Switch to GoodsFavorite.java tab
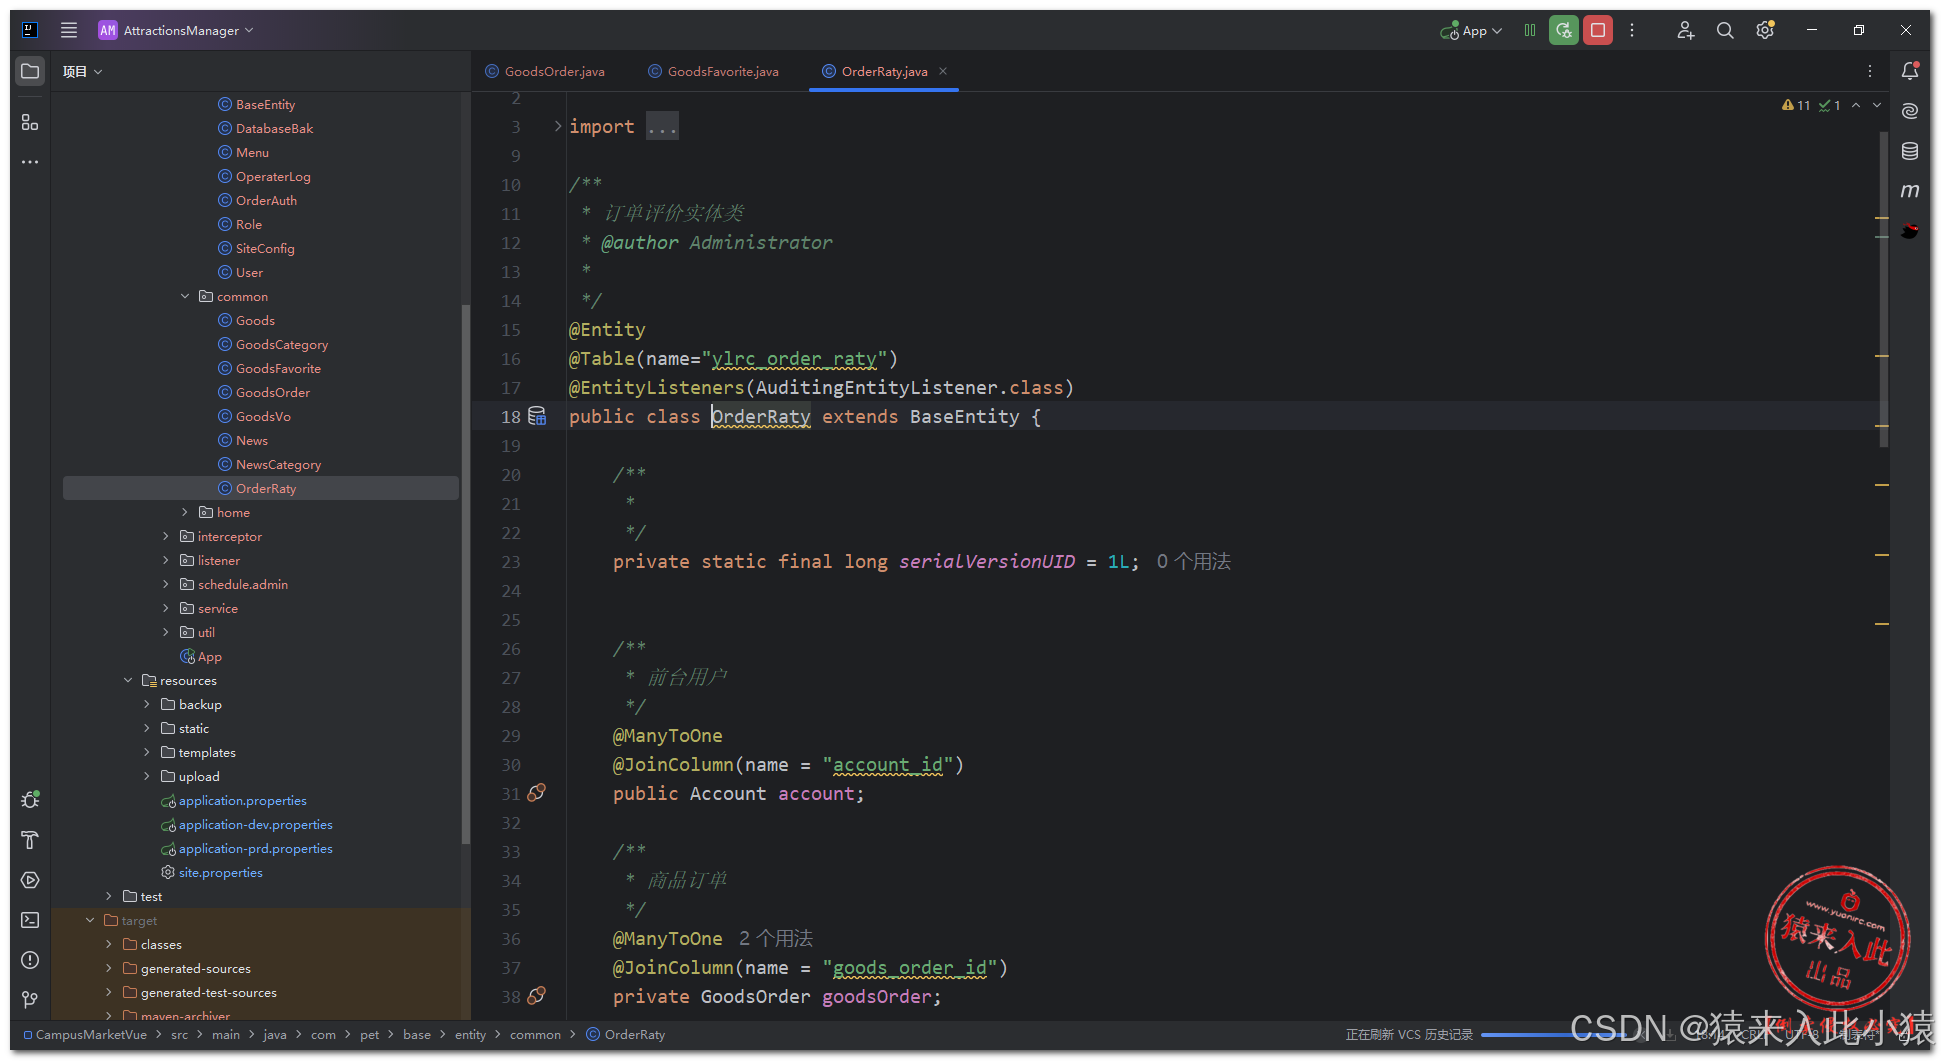Screen dimensions: 1941x1061 coord(714,71)
